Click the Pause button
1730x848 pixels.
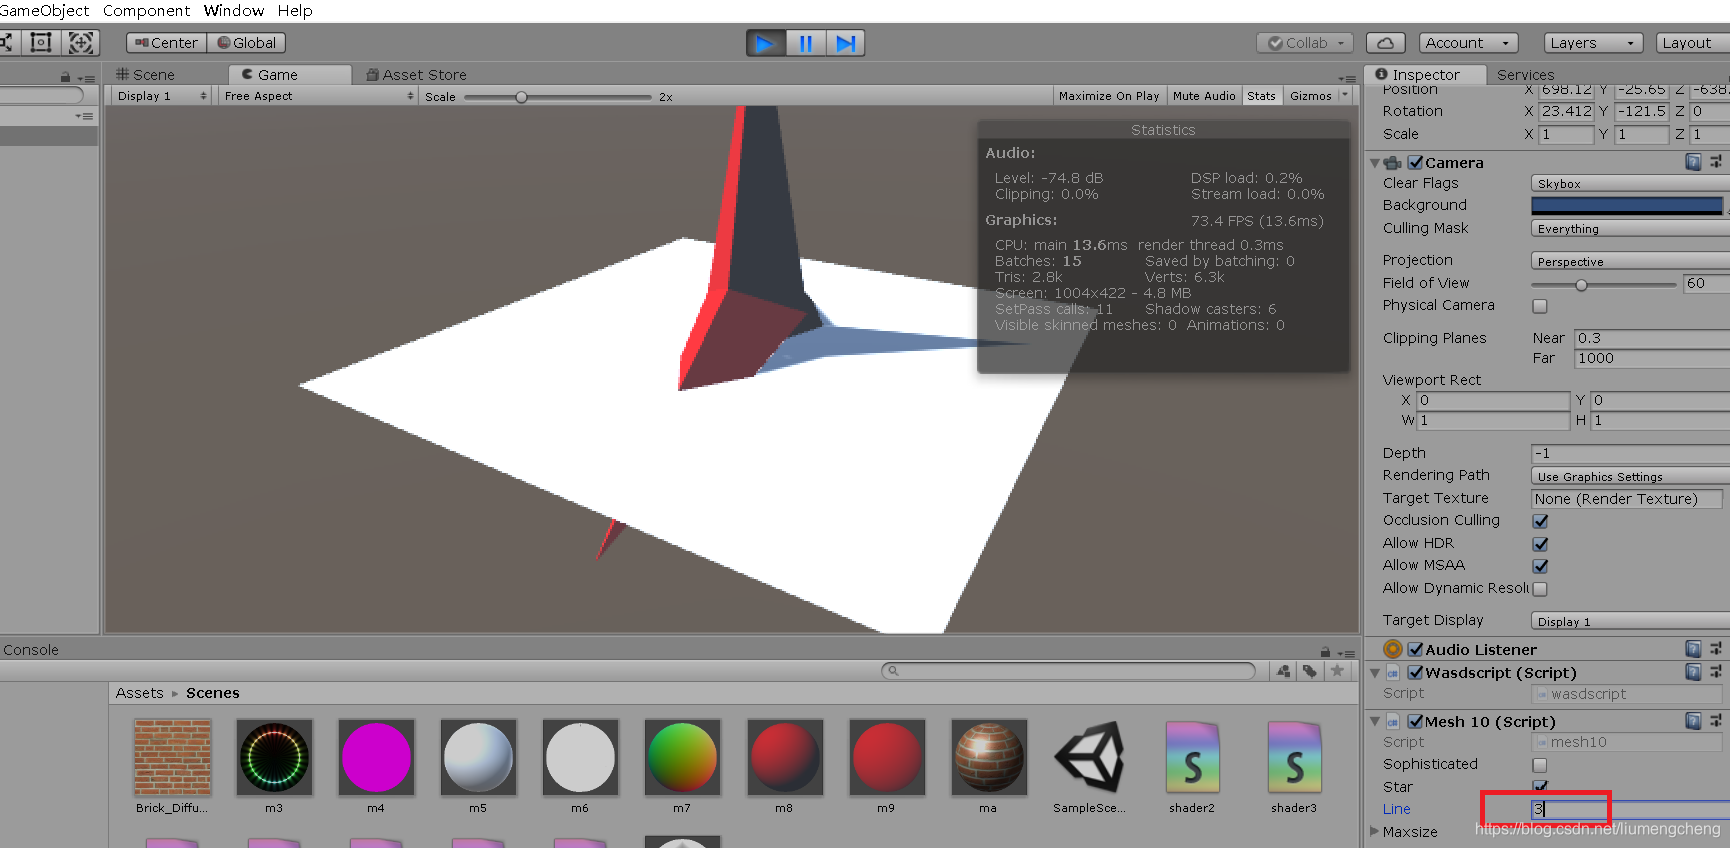pyautogui.click(x=805, y=43)
